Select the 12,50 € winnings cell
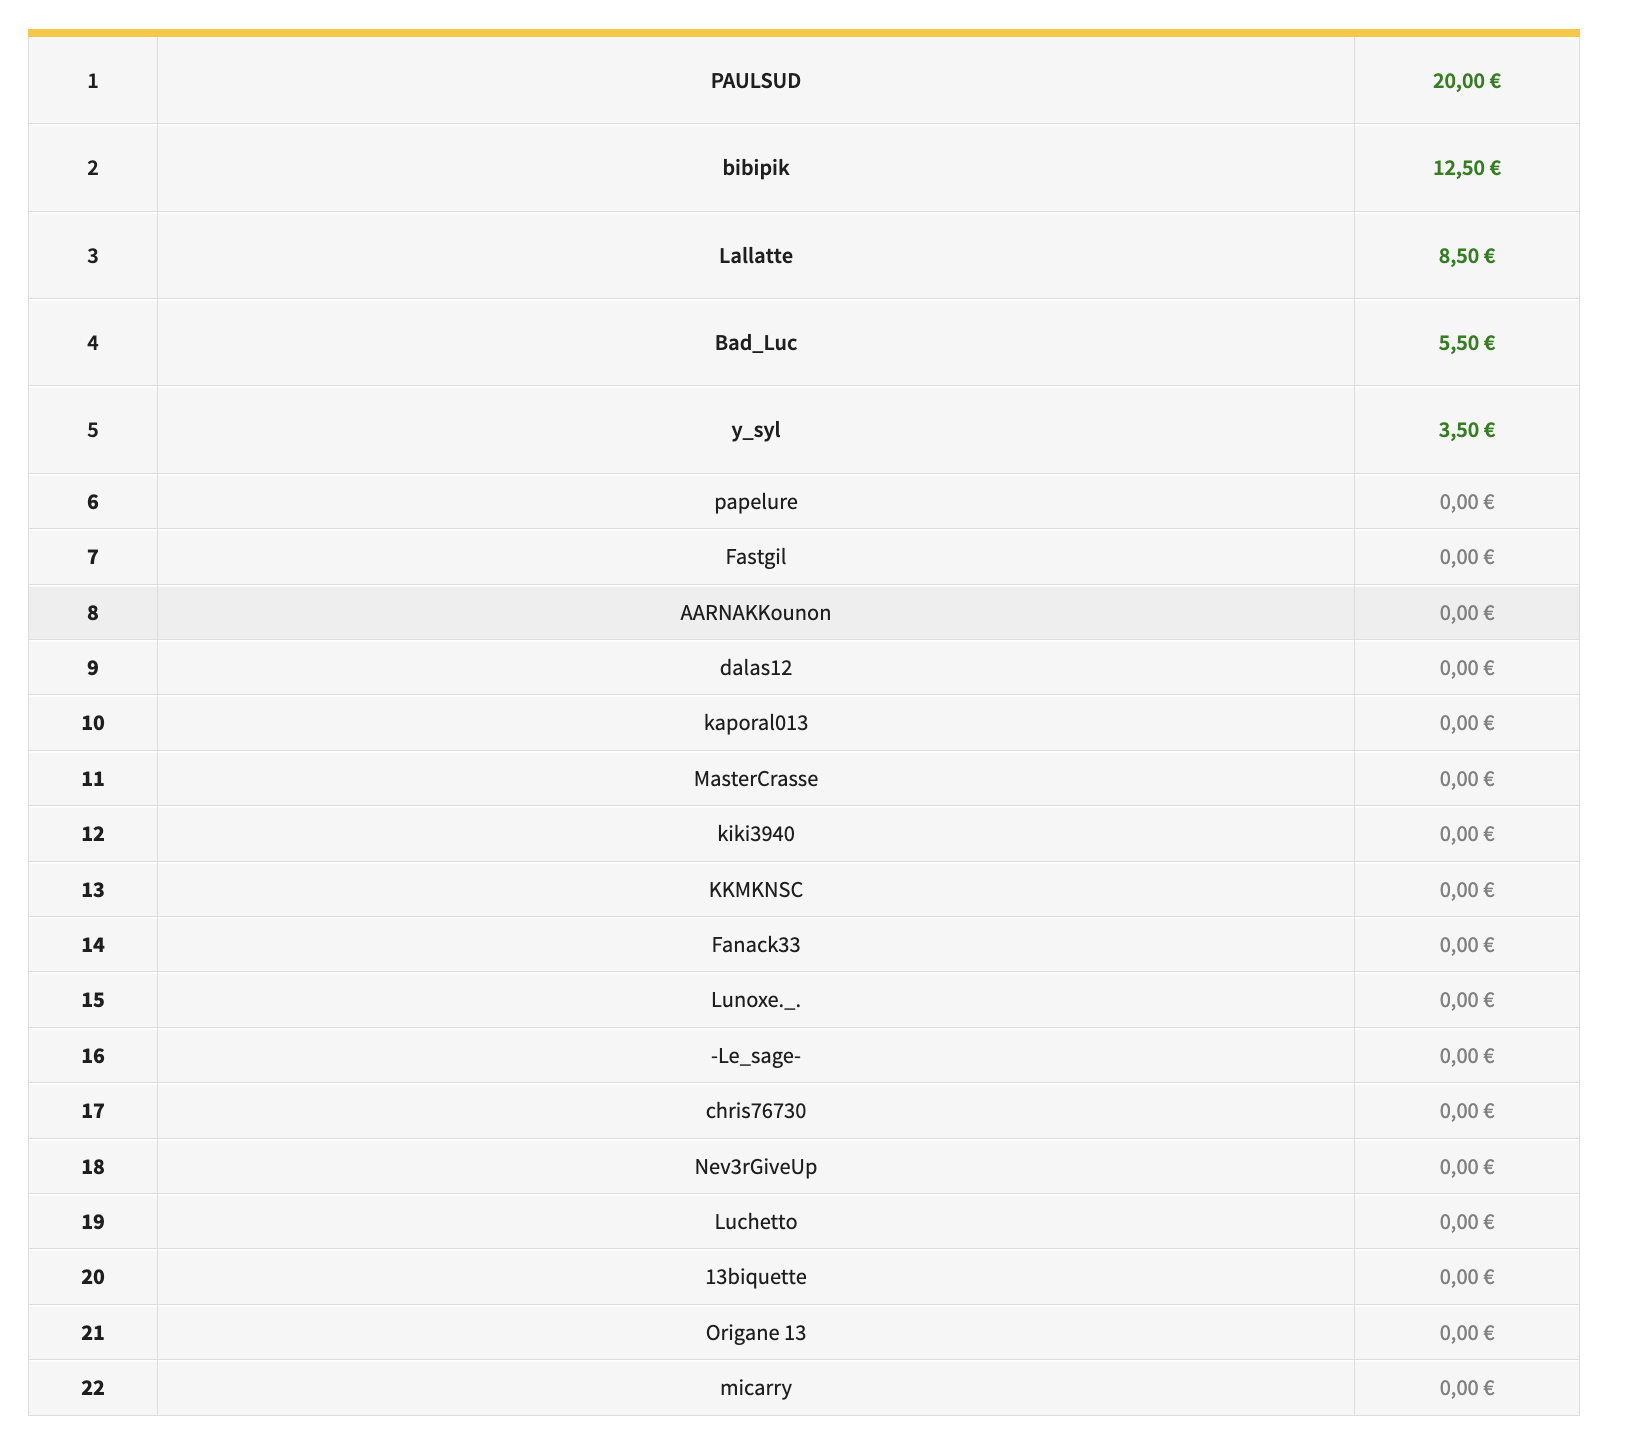This screenshot has width=1626, height=1436. click(x=1466, y=168)
